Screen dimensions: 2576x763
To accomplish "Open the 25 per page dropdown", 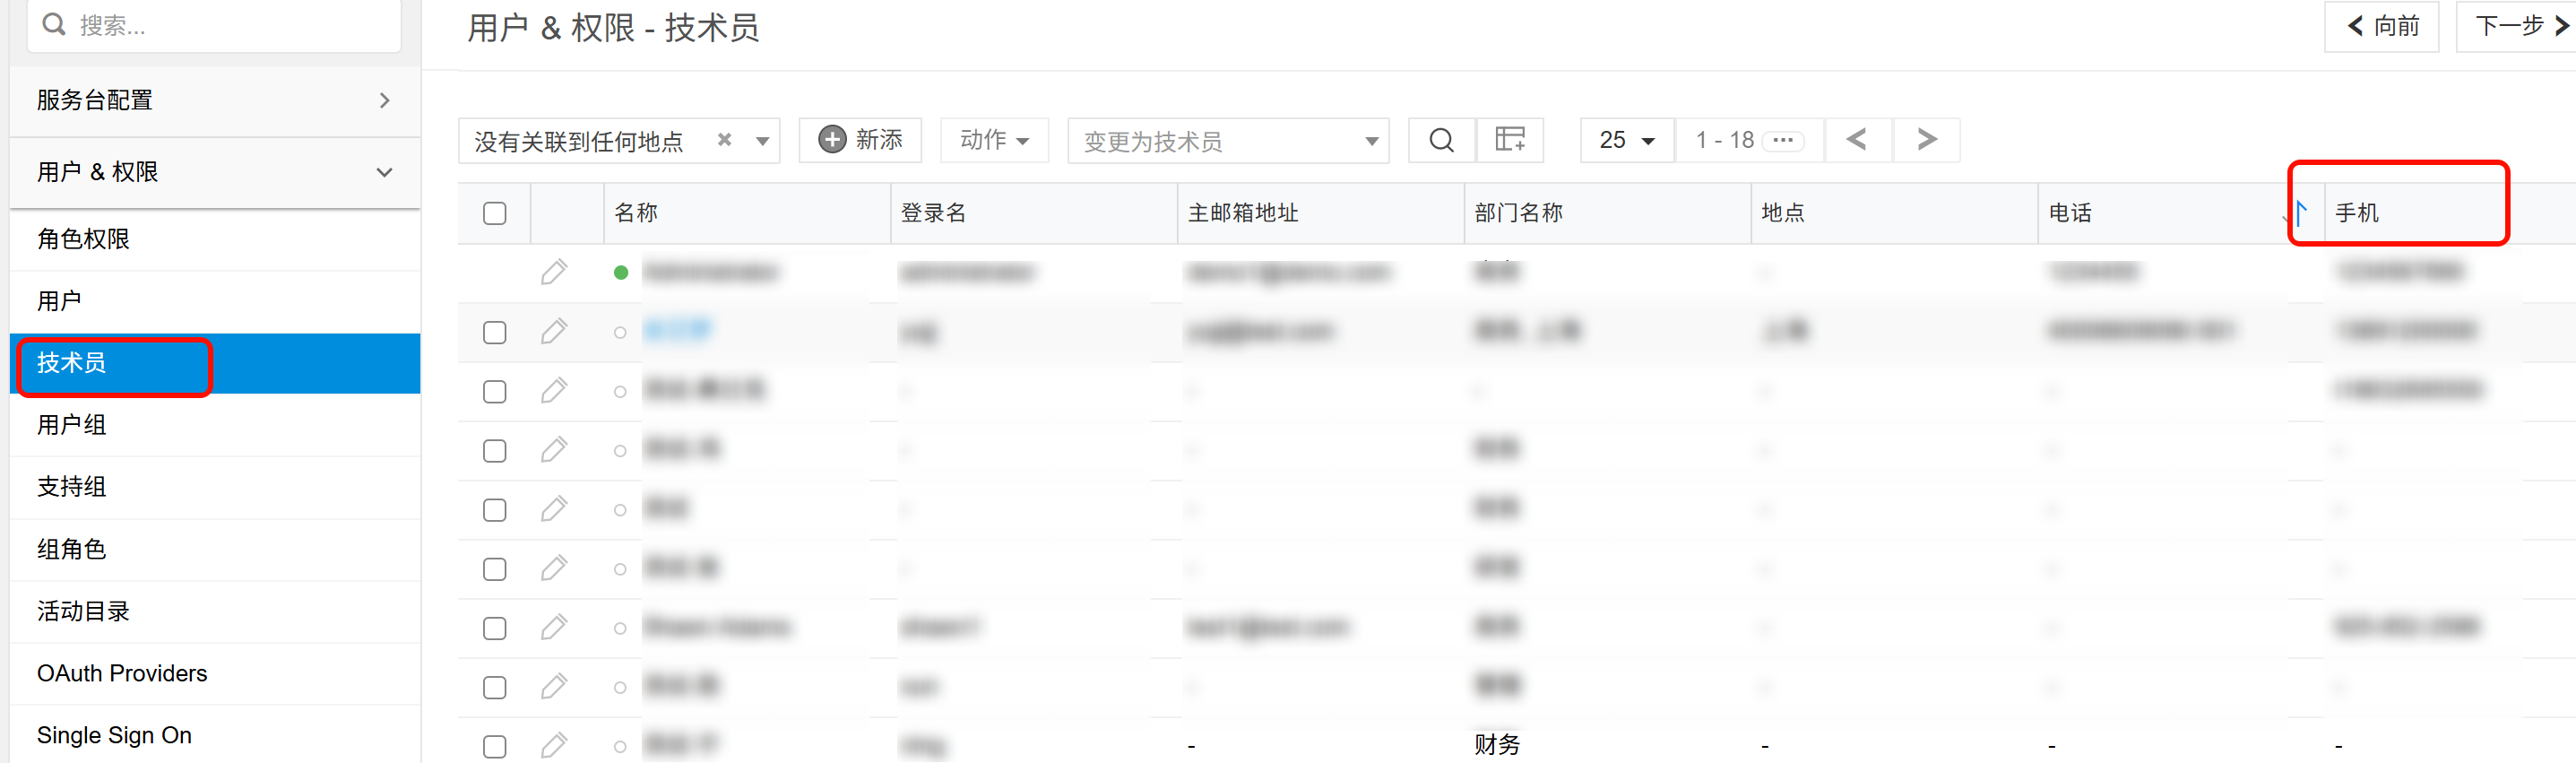I will (1626, 140).
